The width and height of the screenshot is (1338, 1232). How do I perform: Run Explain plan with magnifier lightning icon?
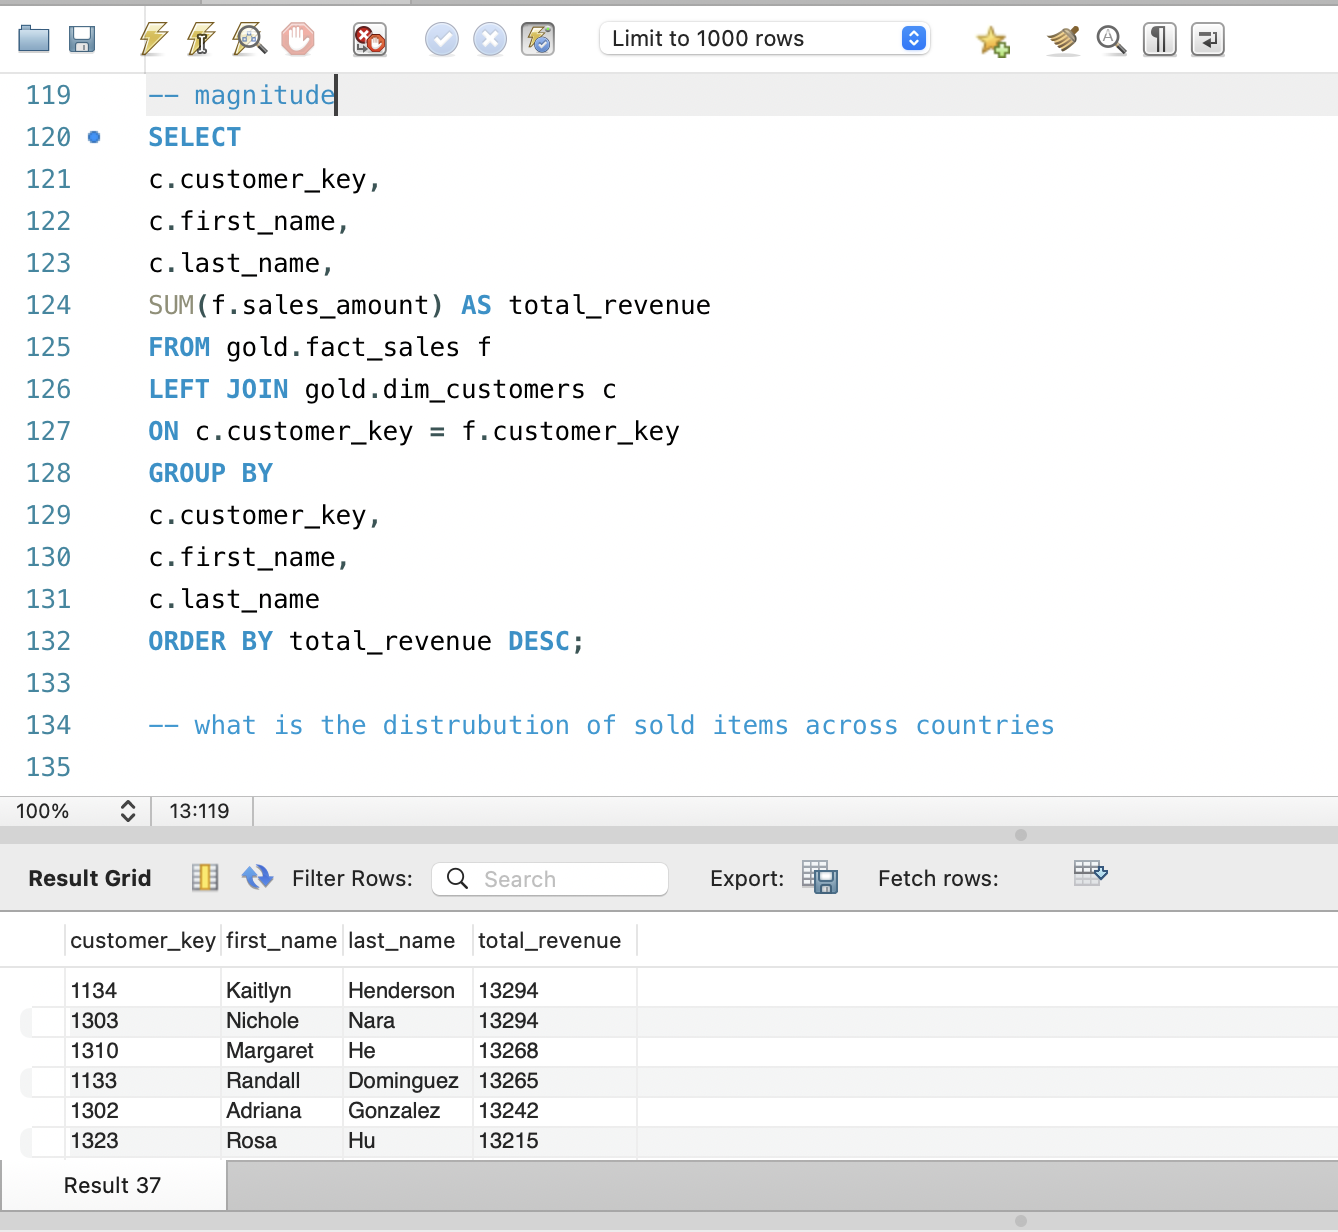(249, 40)
